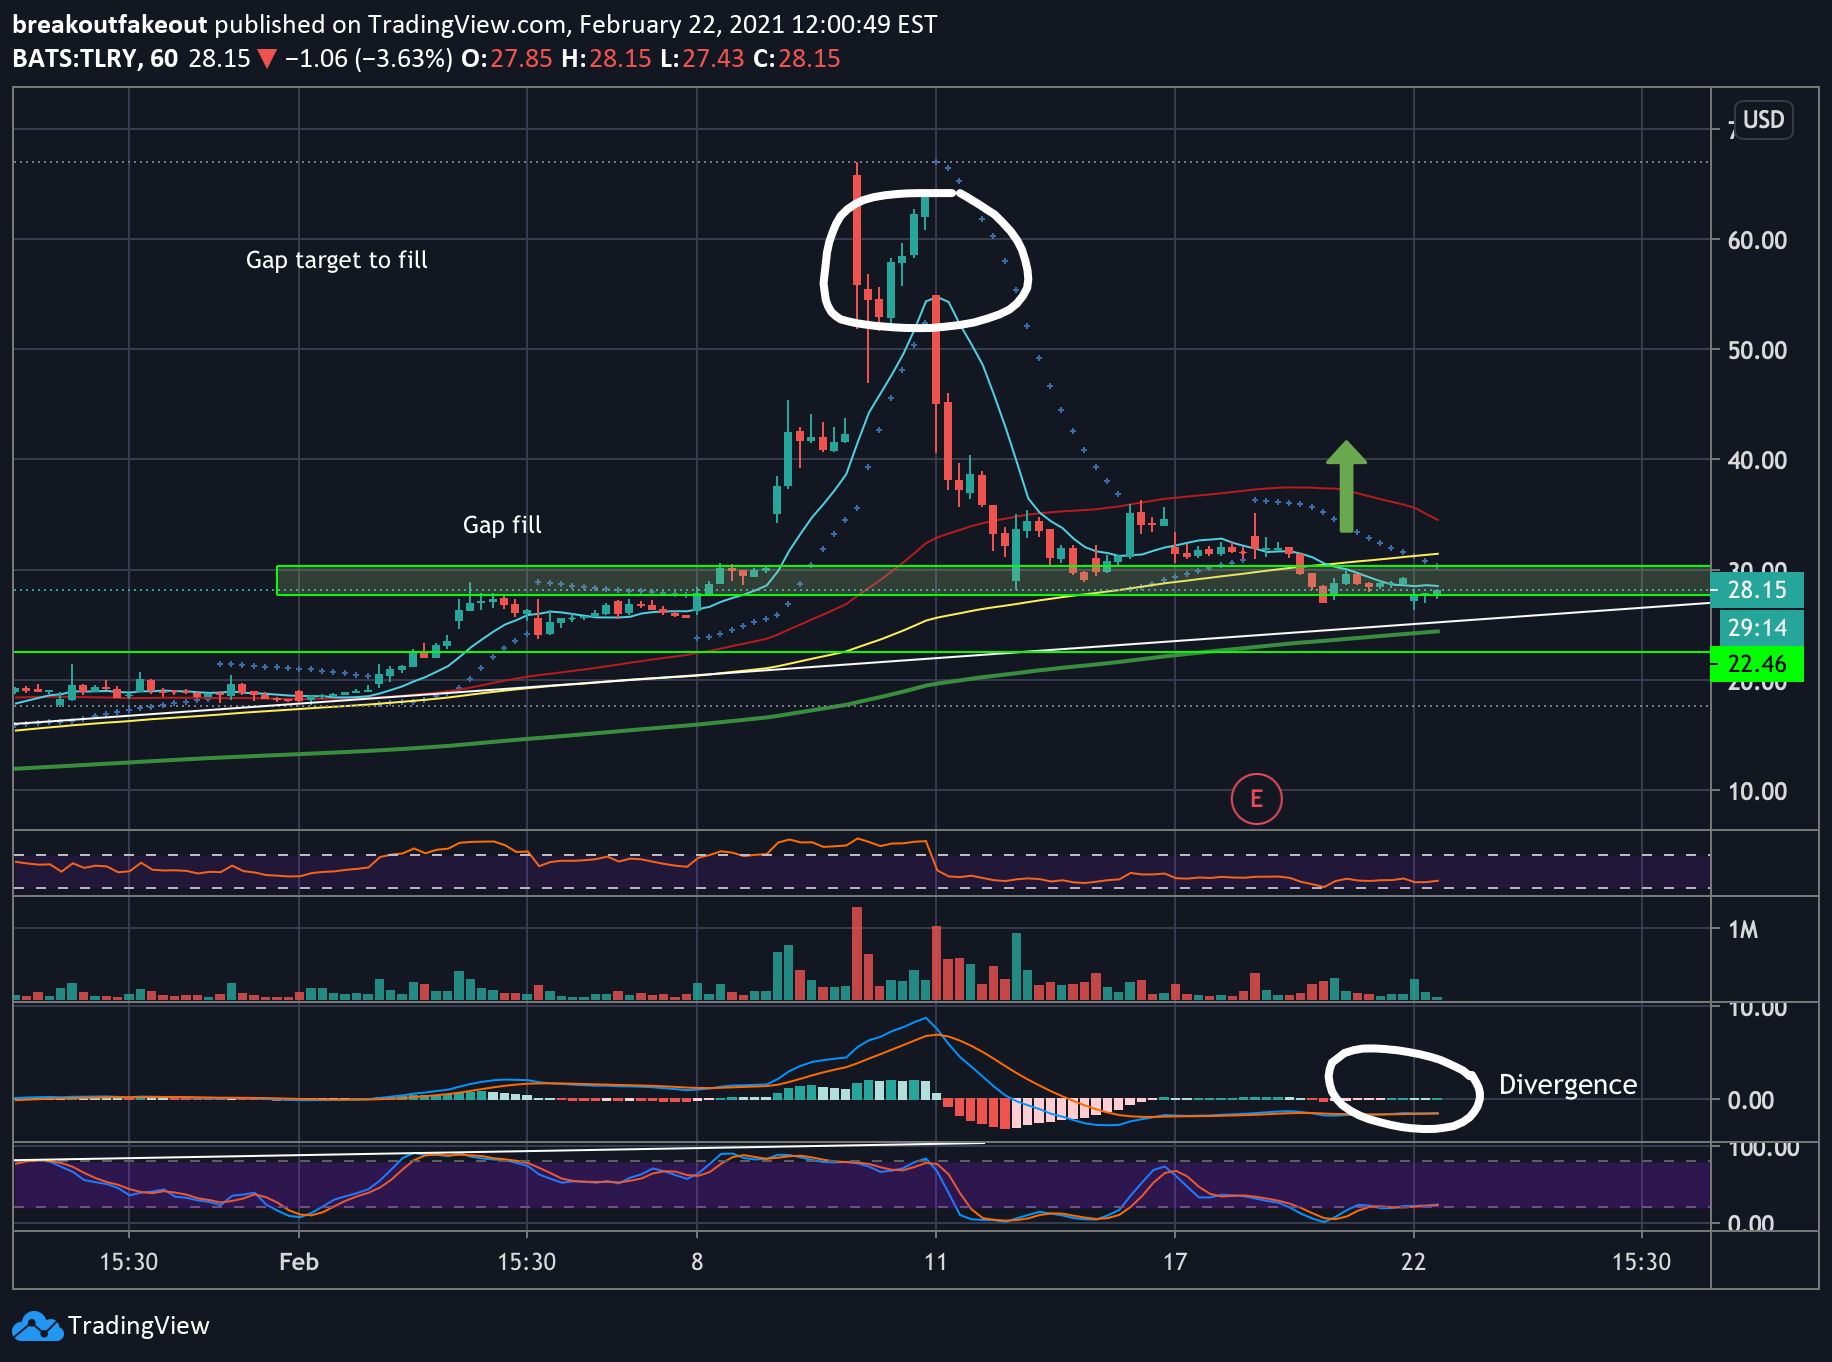Click the tallest red volume bar
1832x1362 pixels.
click(857, 953)
